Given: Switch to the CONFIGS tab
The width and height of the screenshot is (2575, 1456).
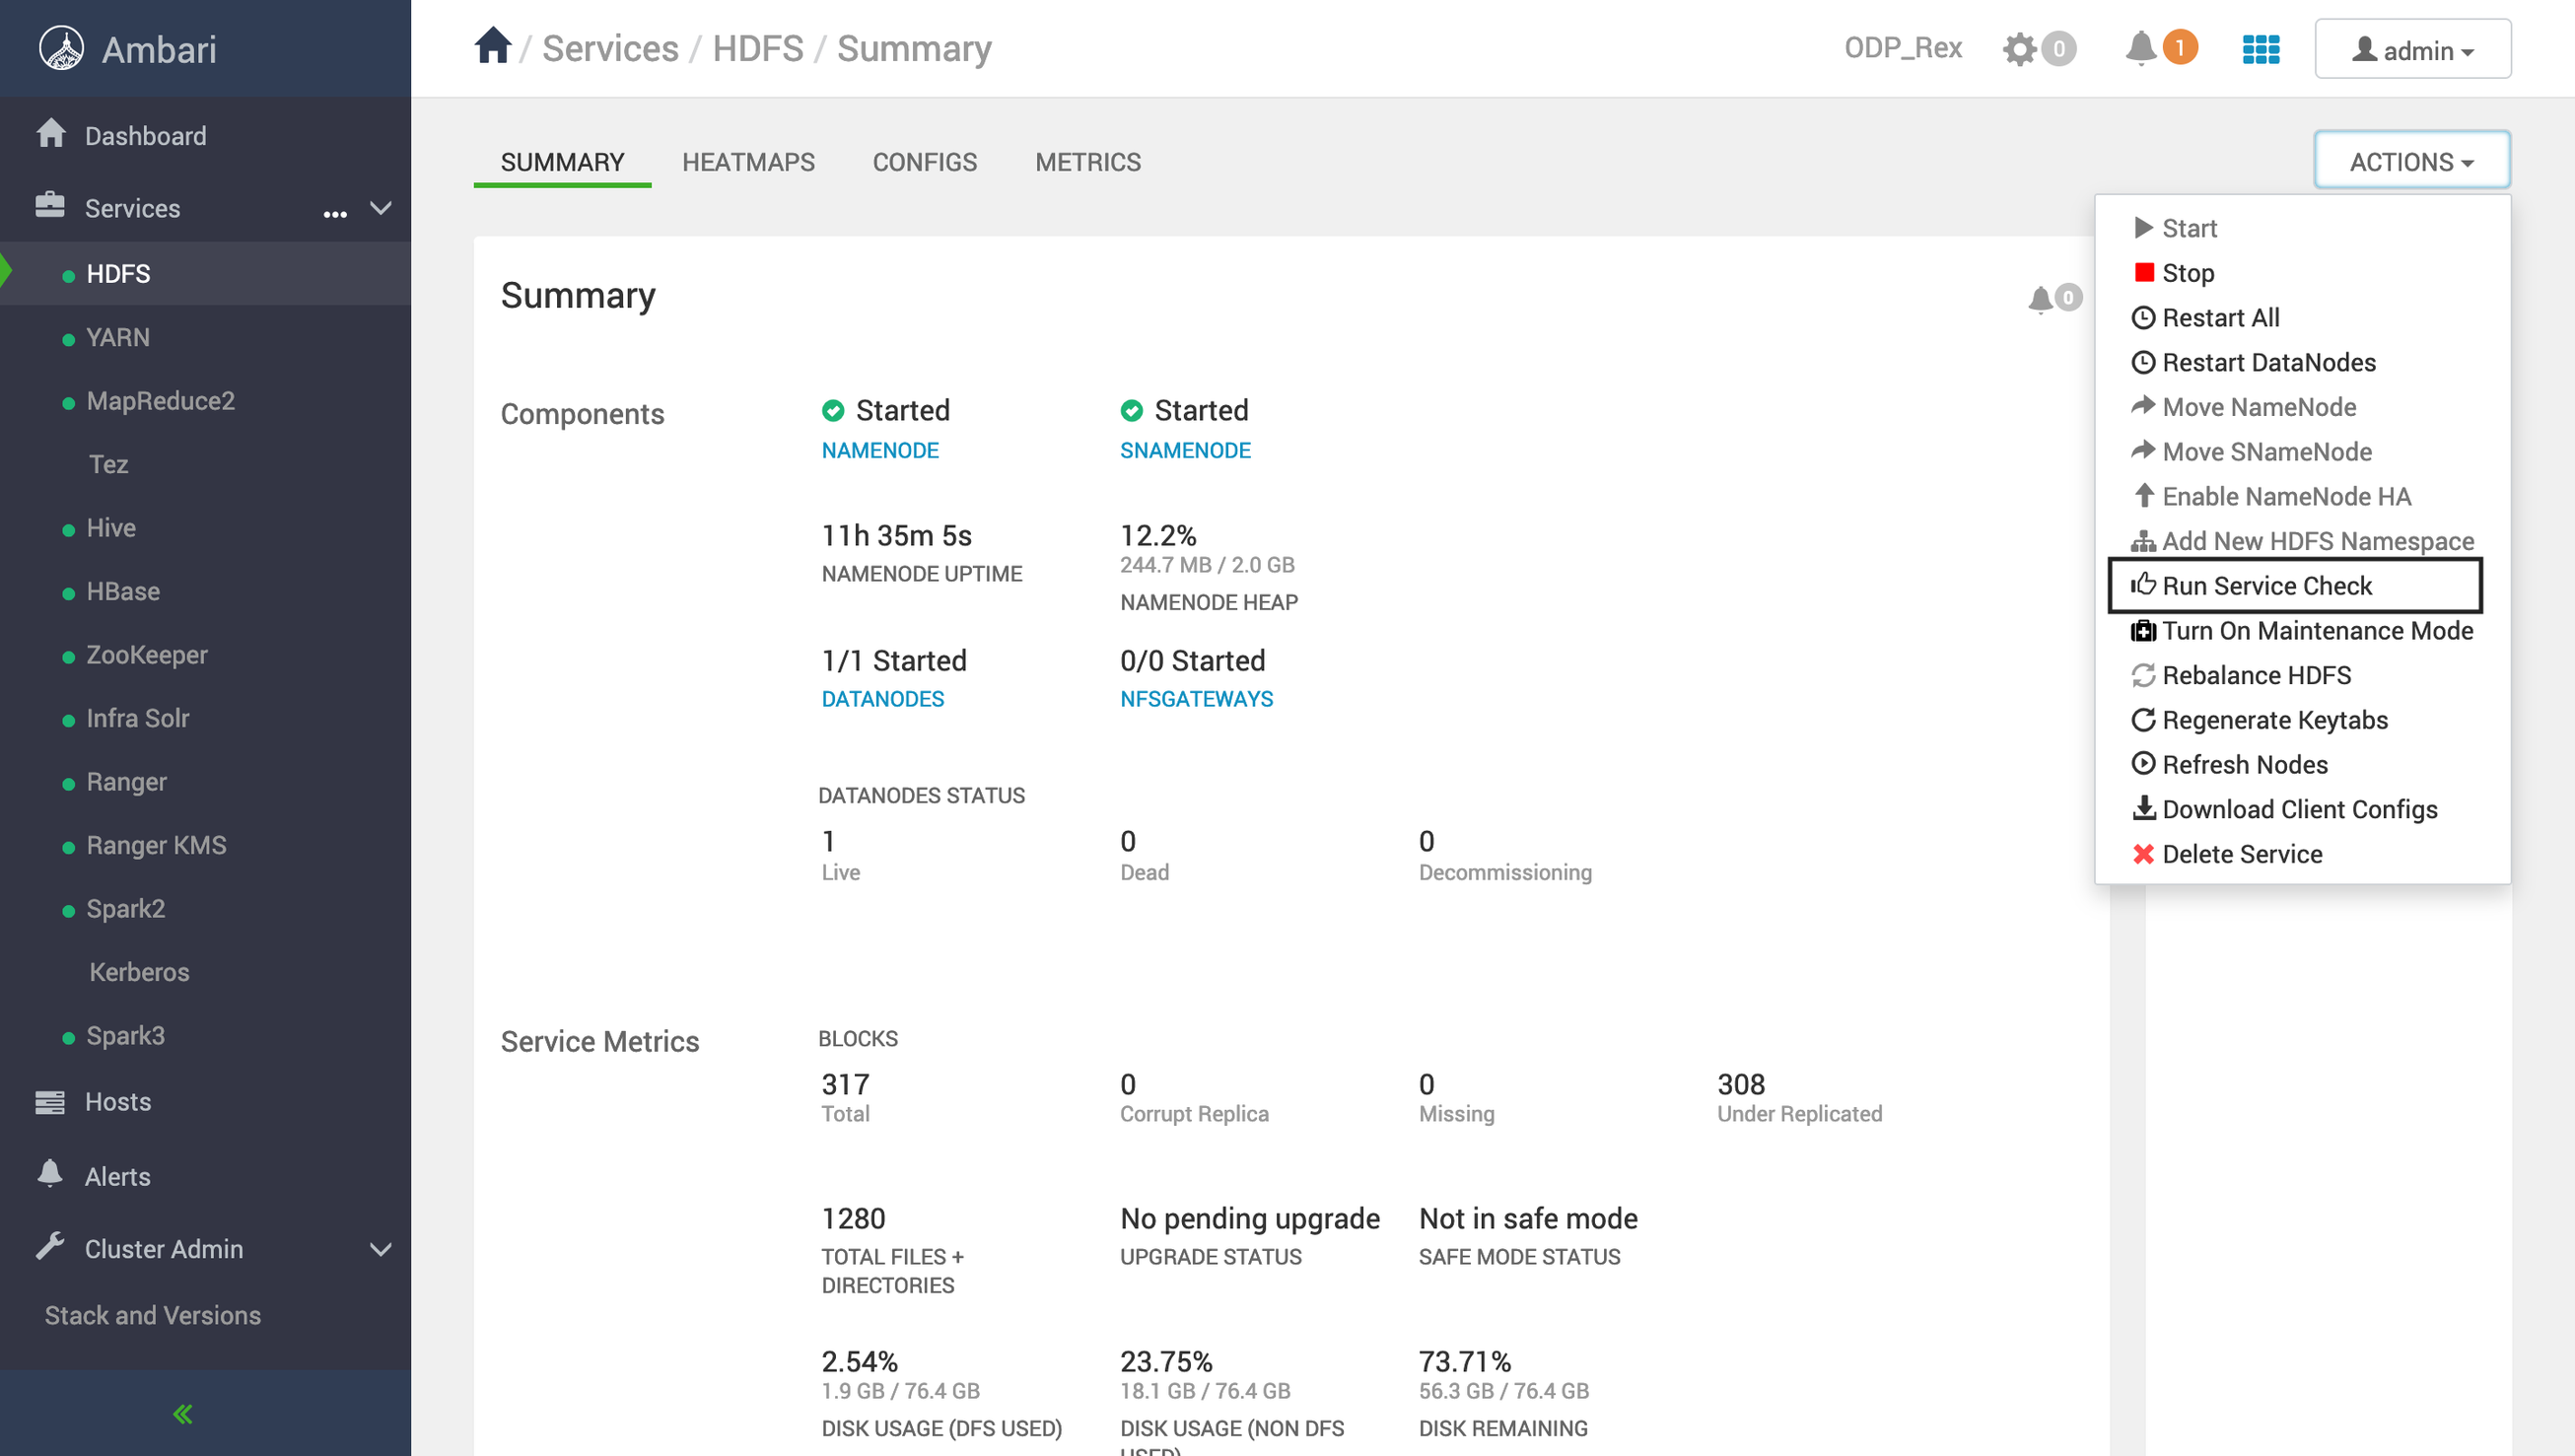Looking at the screenshot, I should point(924,162).
